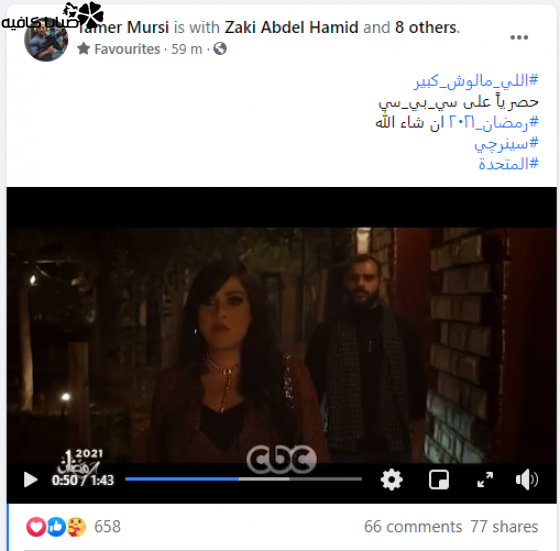
Task: Open the #اللي_مالوش_كبير hashtag
Action: (476, 81)
